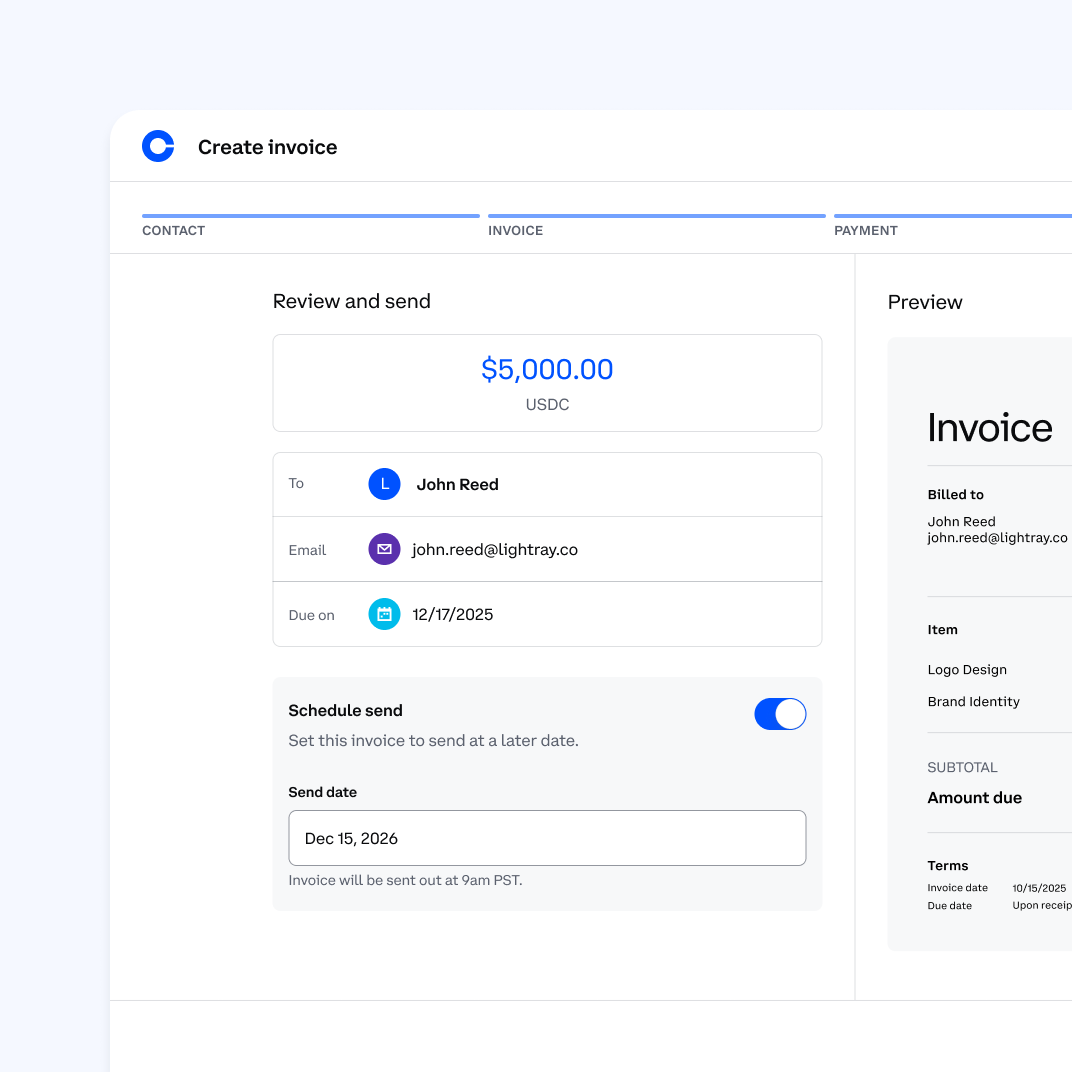Viewport: 1072px width, 1072px height.
Task: Click the INVOICE progress bar segment
Action: point(656,216)
